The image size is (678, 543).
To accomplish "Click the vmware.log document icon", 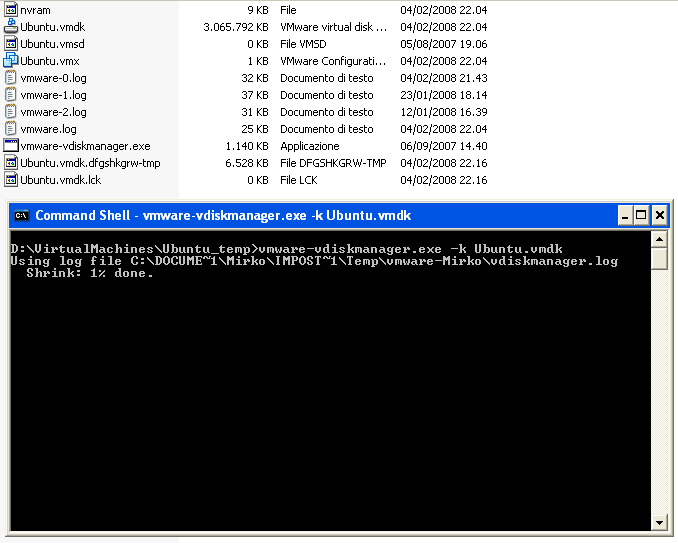I will (x=11, y=129).
